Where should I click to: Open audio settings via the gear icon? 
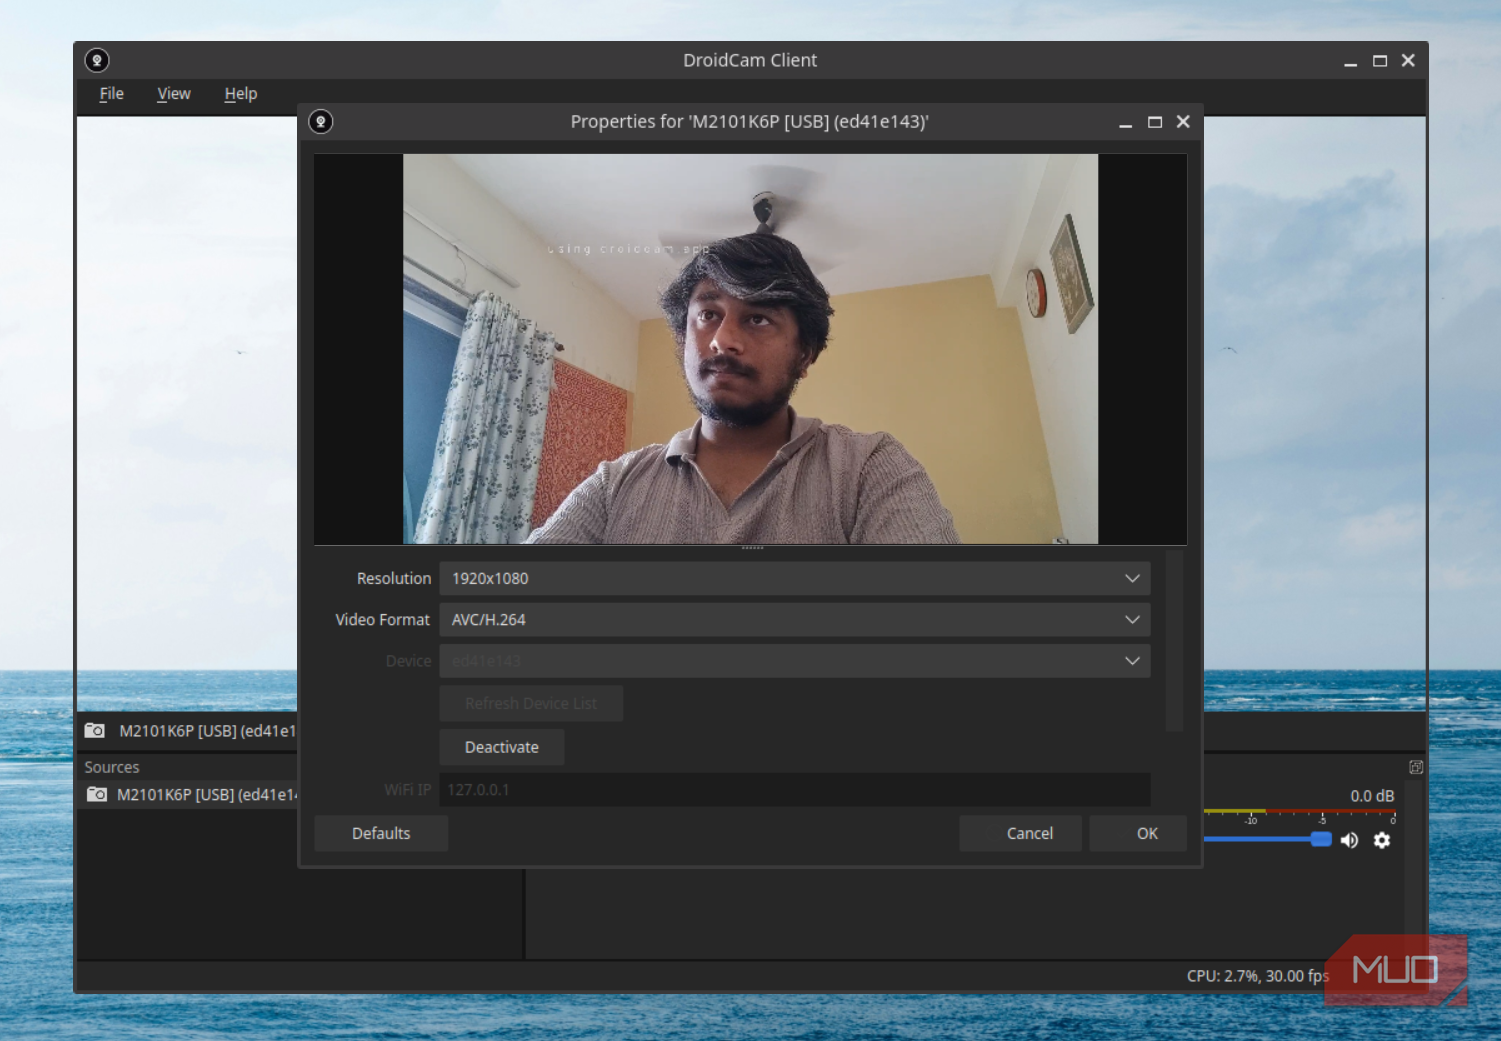tap(1382, 841)
